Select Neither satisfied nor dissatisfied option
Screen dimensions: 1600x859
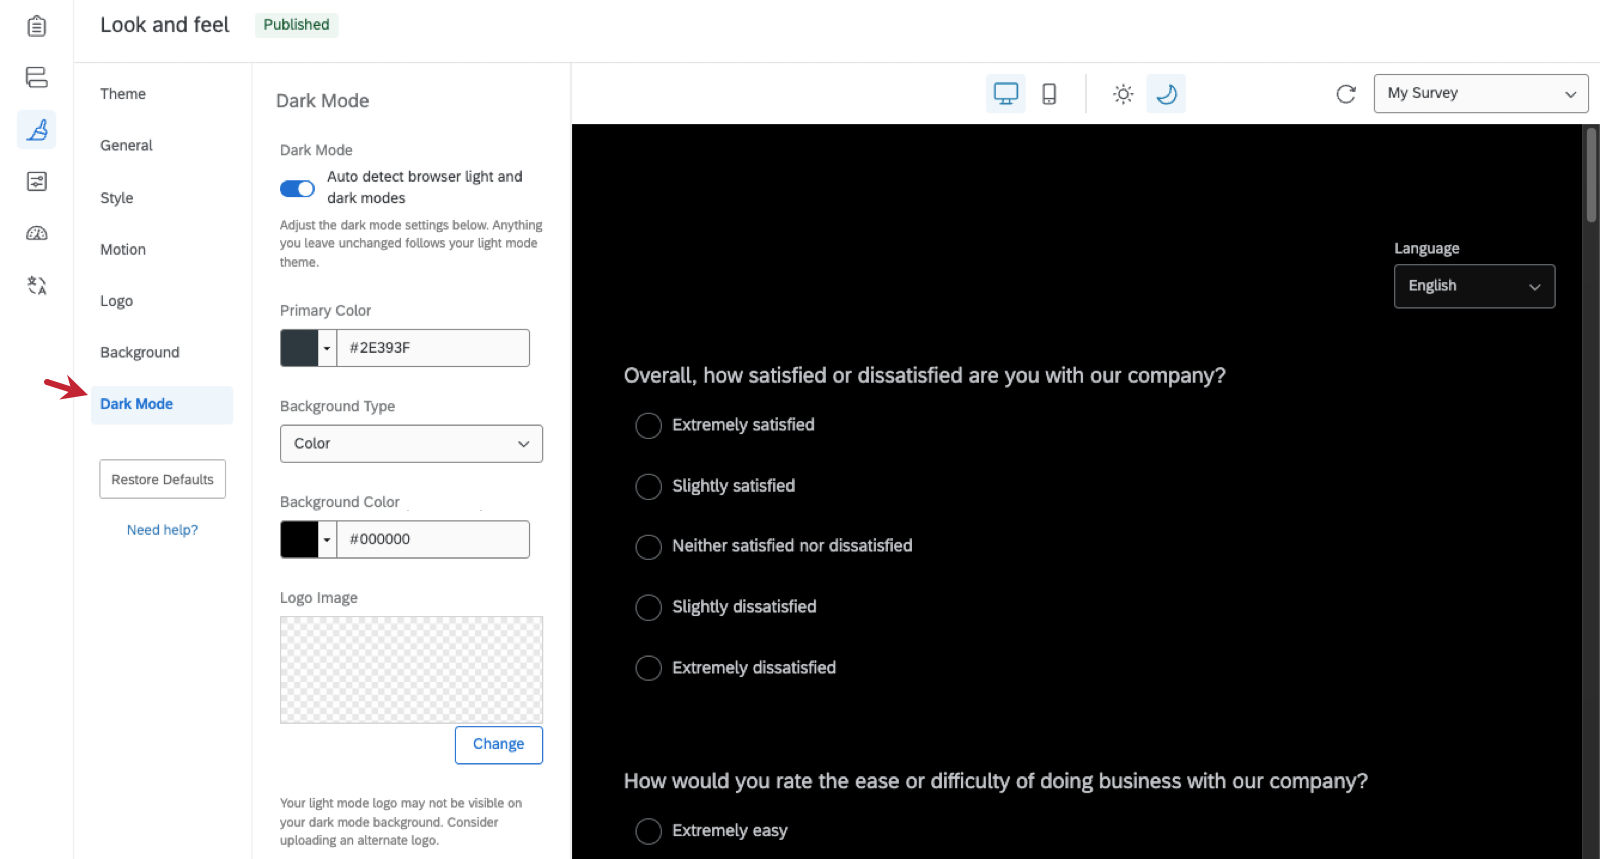[x=648, y=547]
